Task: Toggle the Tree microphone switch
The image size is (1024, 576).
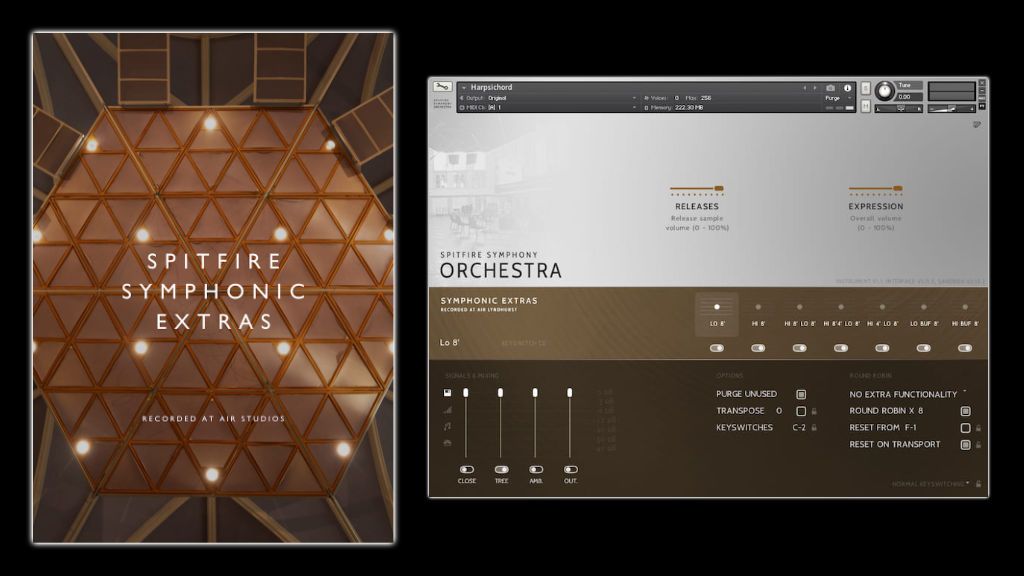Action: 502,470
